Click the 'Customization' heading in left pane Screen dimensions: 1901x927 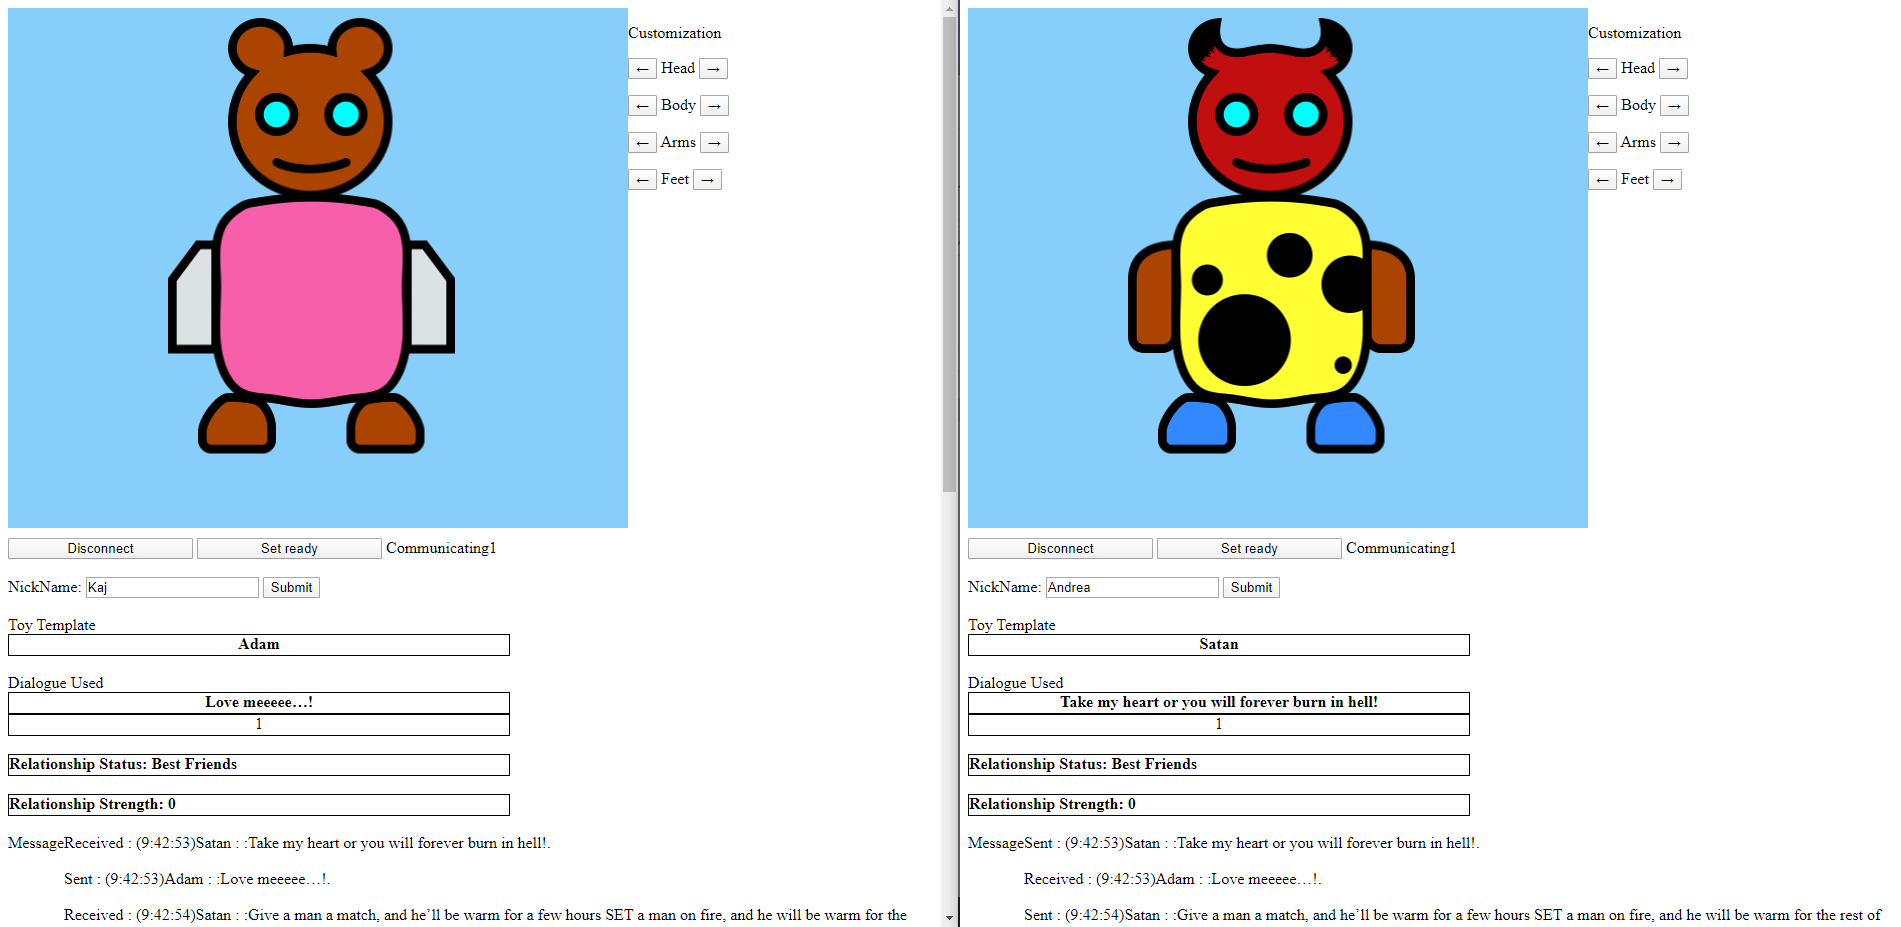coord(674,34)
